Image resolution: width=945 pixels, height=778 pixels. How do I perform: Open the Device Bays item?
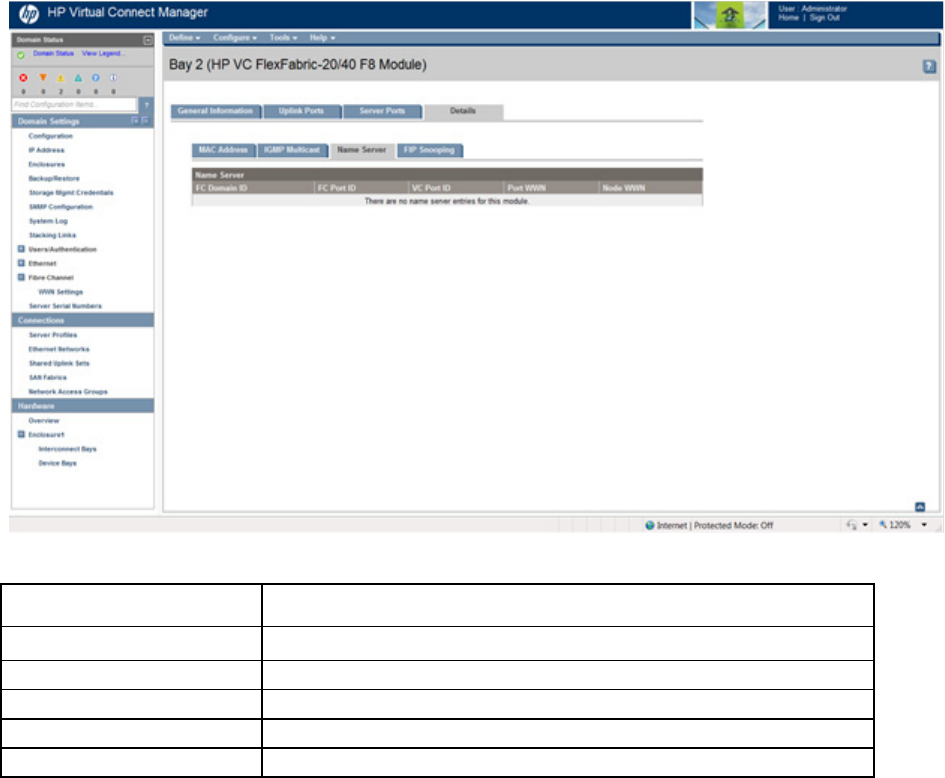click(58, 463)
